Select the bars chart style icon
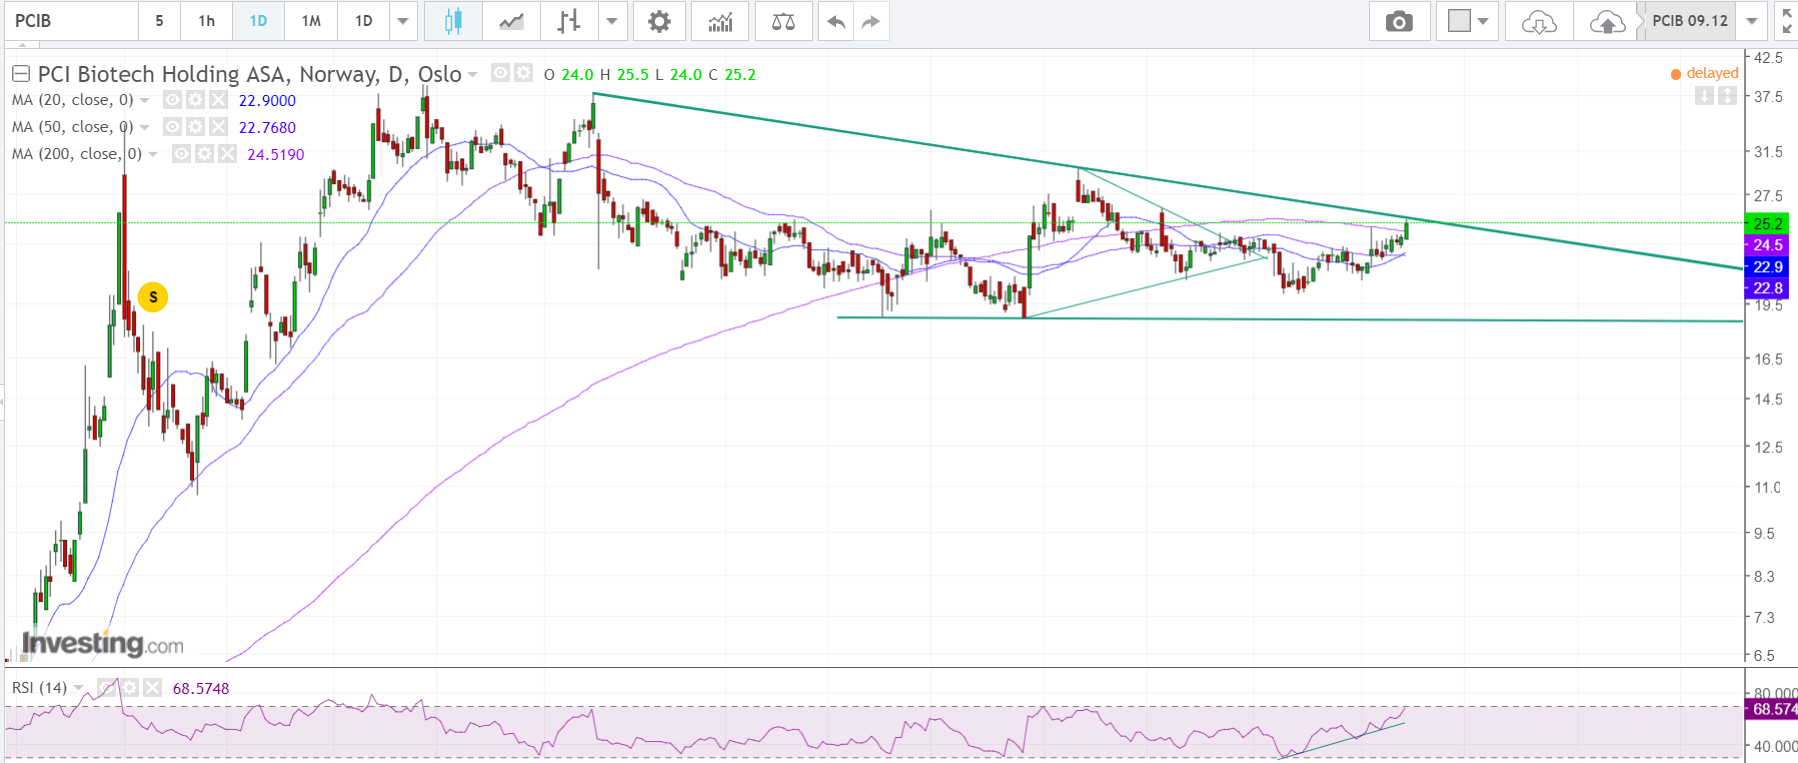 point(569,21)
